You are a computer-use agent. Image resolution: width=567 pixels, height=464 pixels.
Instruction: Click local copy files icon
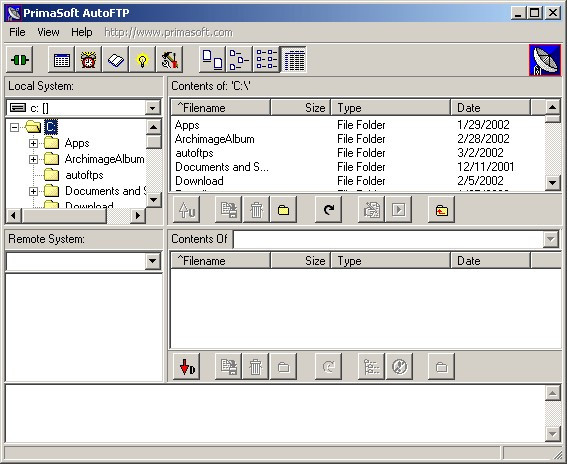(229, 209)
